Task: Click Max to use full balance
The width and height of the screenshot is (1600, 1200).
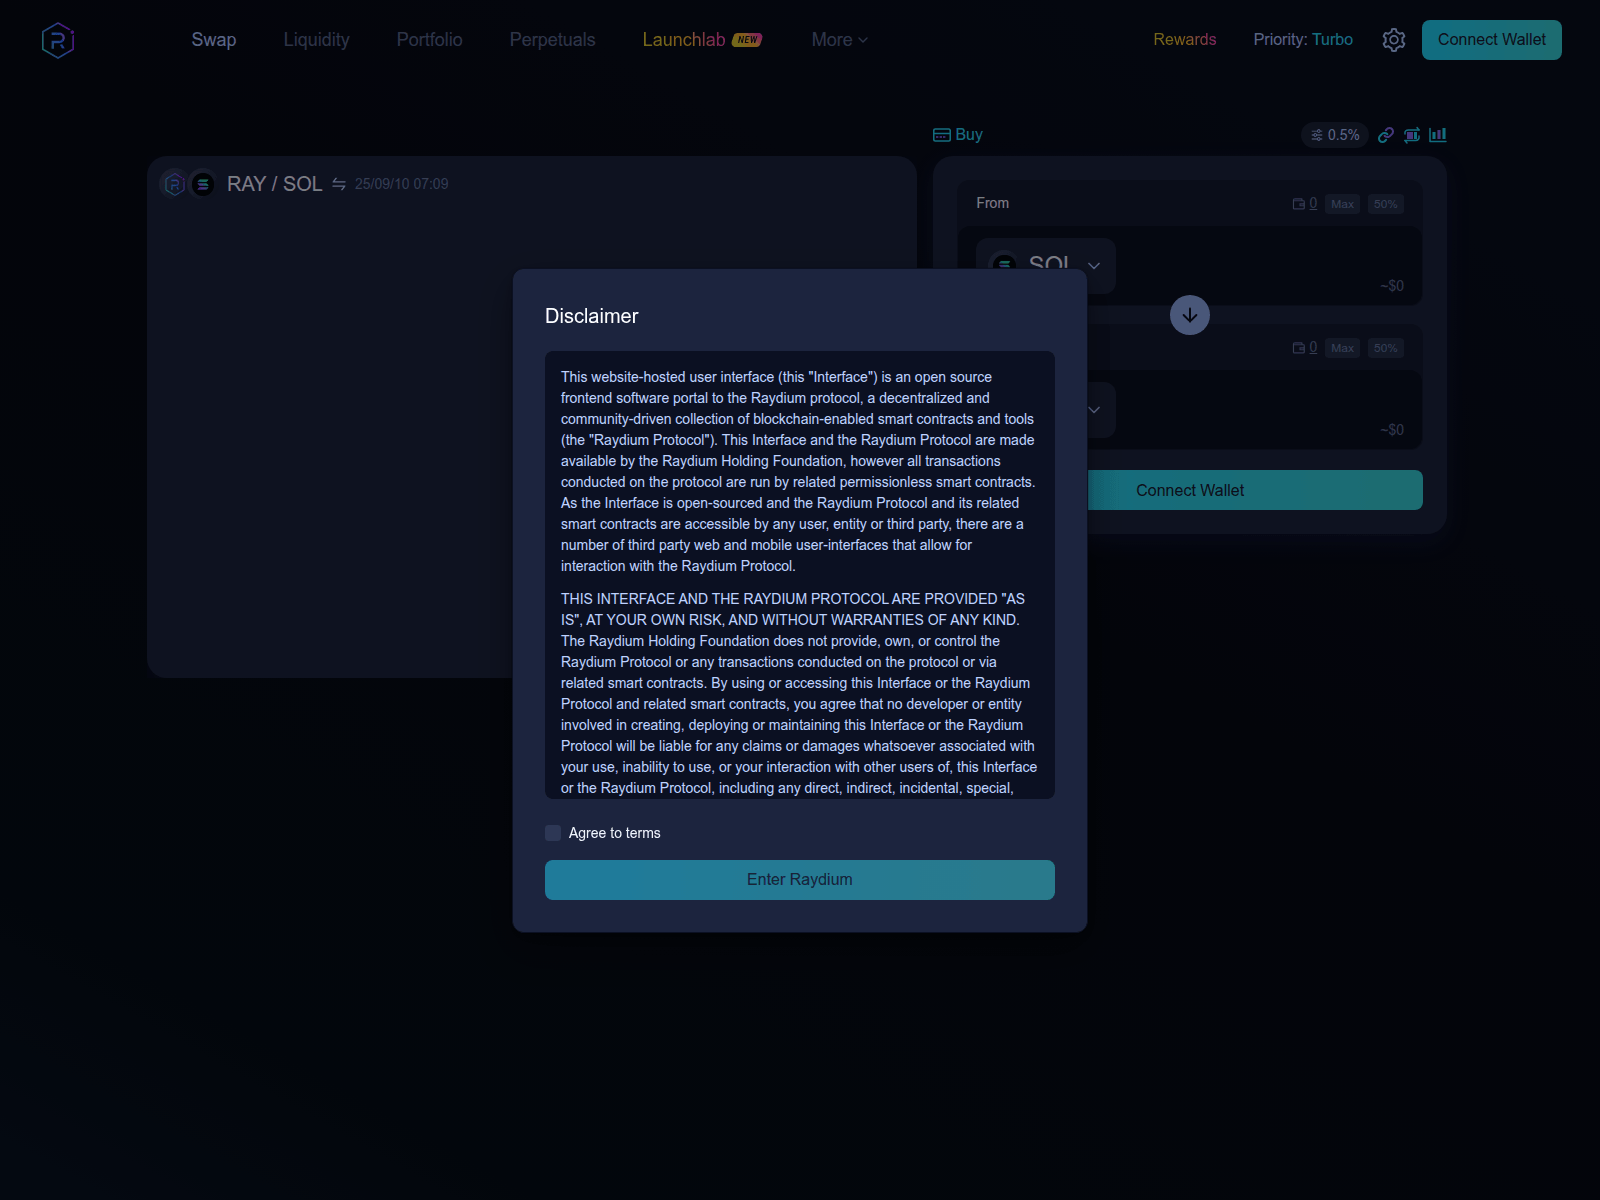Action: point(1342,203)
